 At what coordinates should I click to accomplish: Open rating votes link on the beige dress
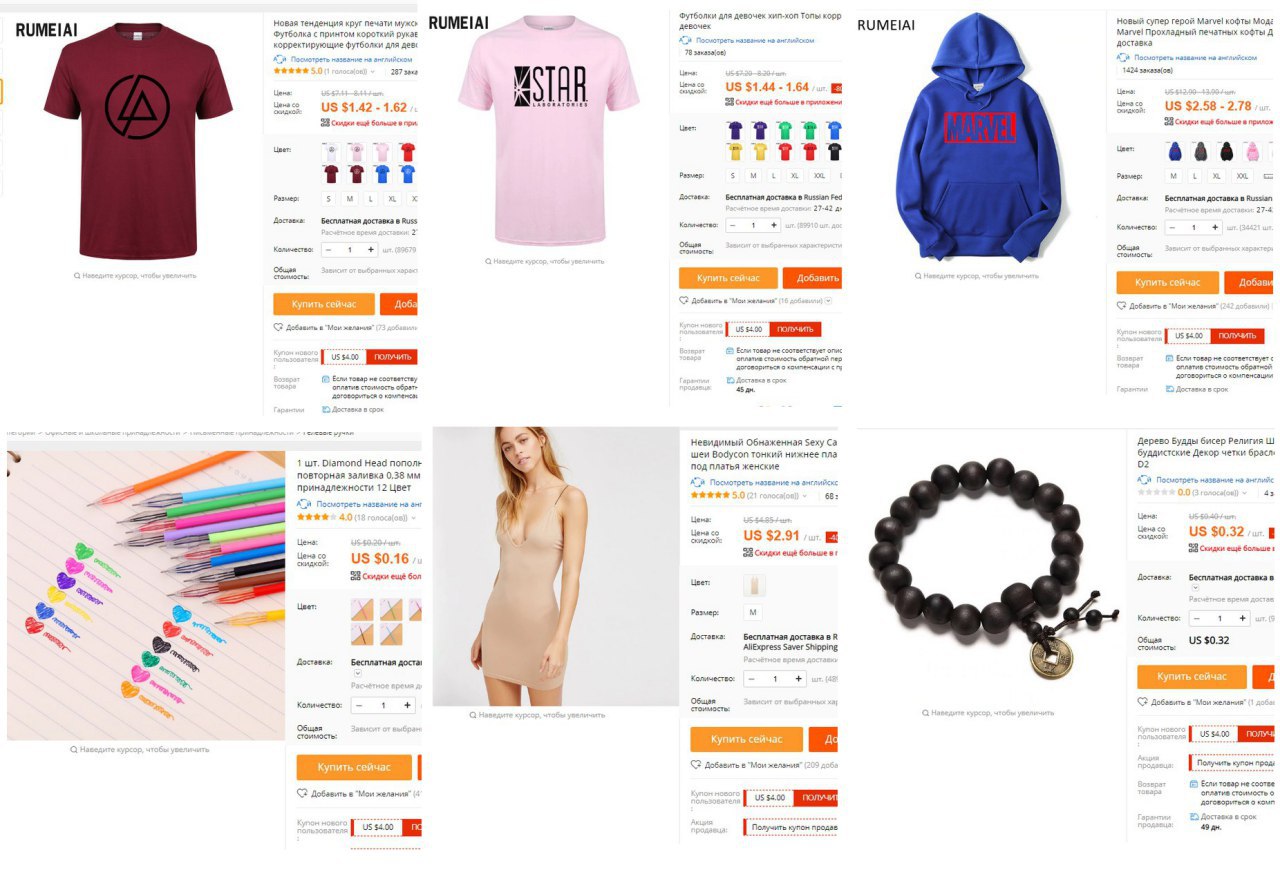pos(776,496)
